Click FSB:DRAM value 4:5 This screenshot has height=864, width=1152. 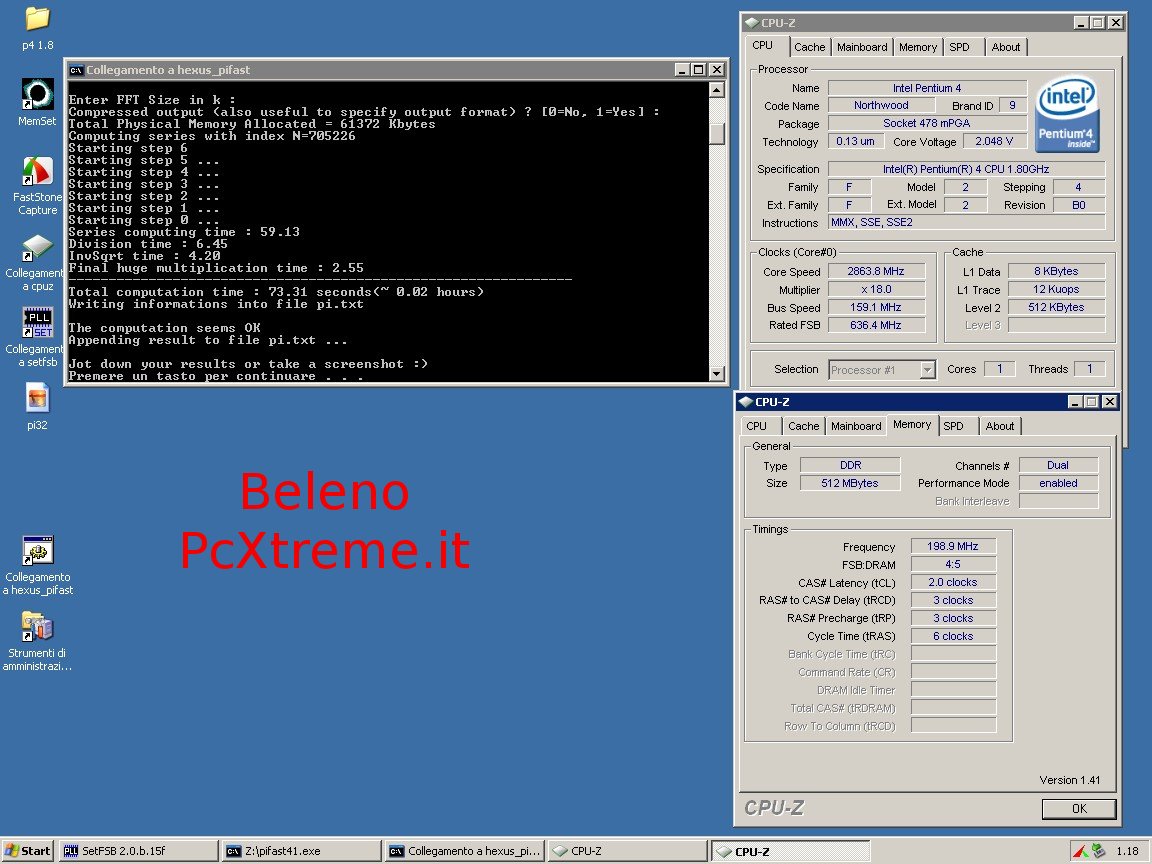[953, 564]
